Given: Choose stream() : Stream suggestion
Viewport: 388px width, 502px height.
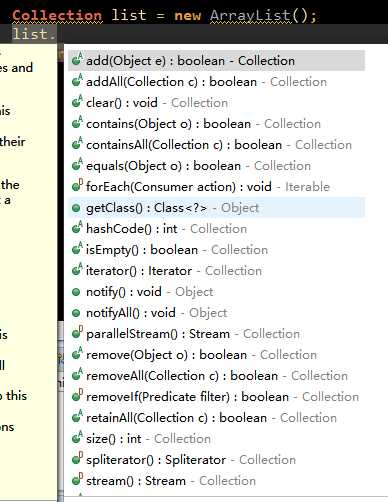Looking at the screenshot, I should click(x=216, y=481).
